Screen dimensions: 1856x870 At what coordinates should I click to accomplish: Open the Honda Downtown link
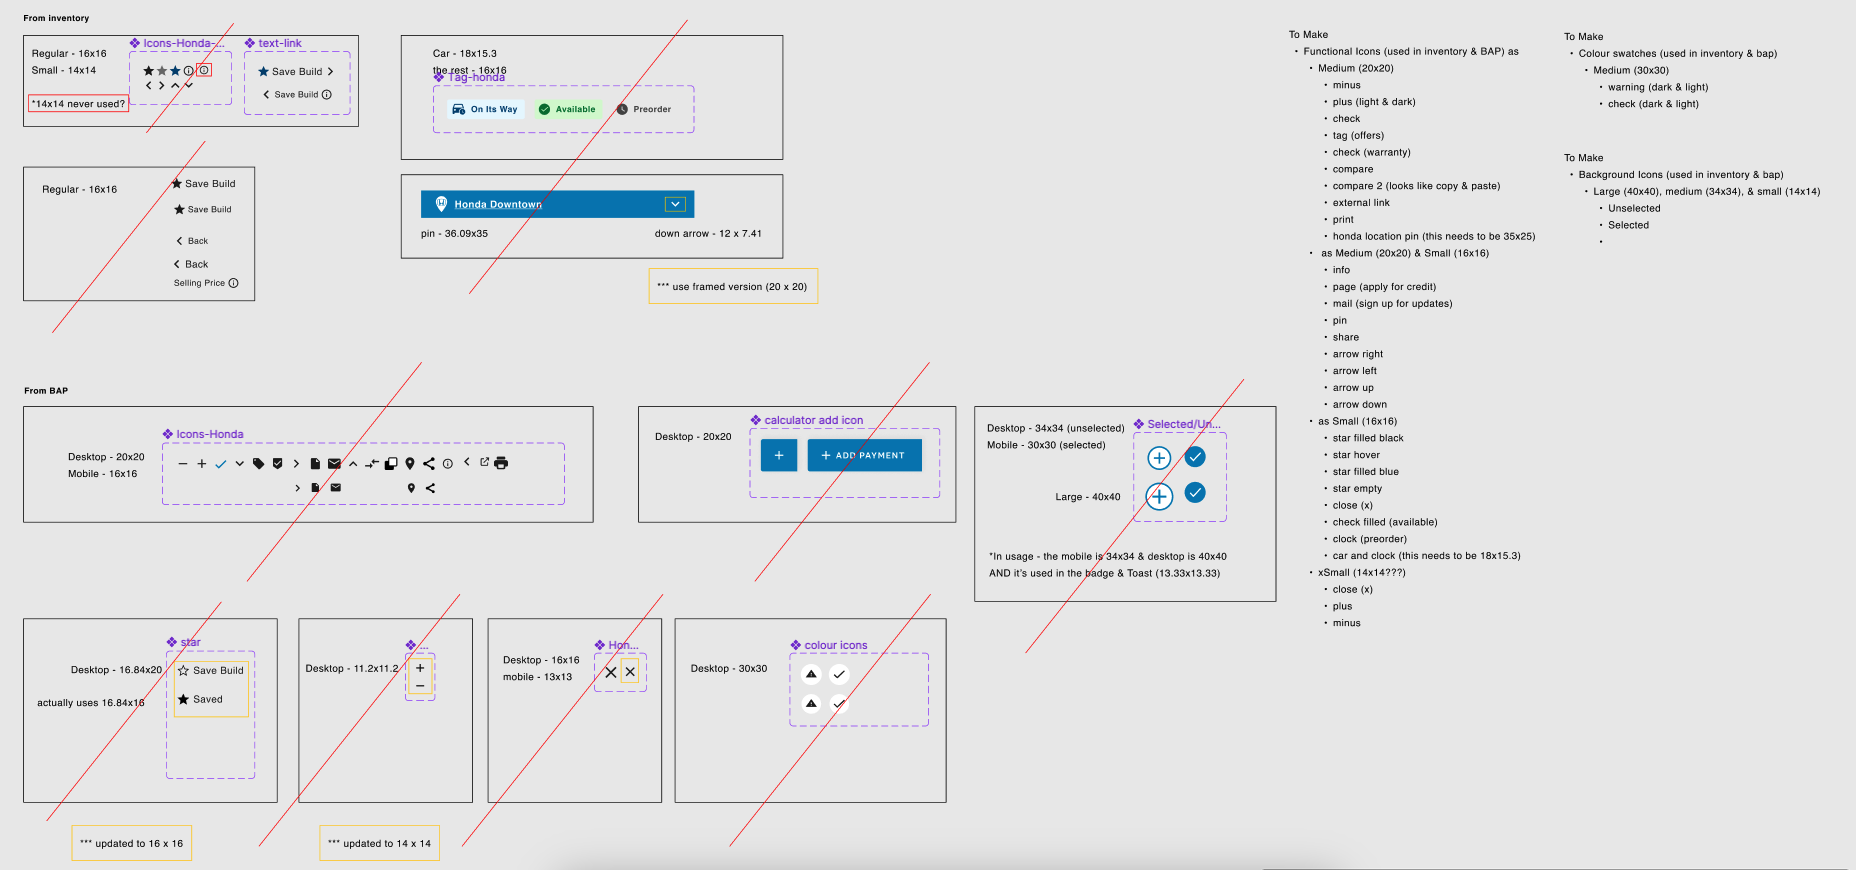coord(498,204)
